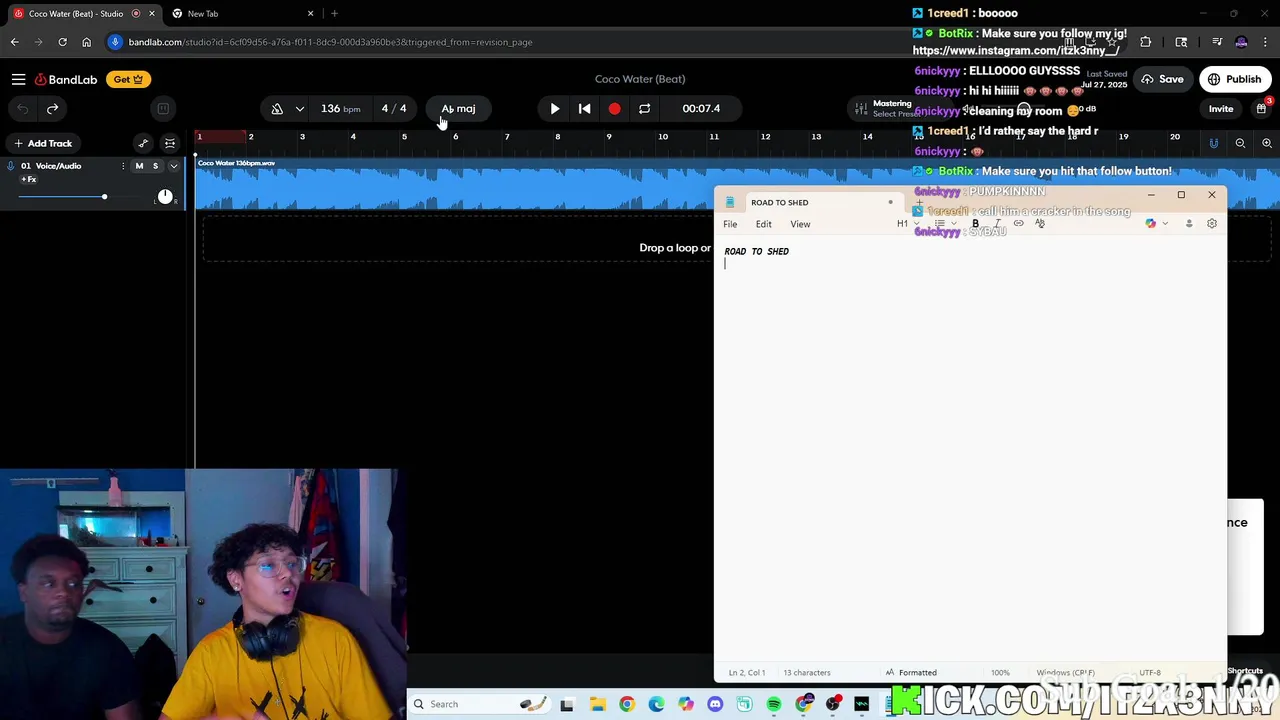Image resolution: width=1280 pixels, height=720 pixels.
Task: Open 01 Voice/Audio track options dots
Action: click(123, 166)
